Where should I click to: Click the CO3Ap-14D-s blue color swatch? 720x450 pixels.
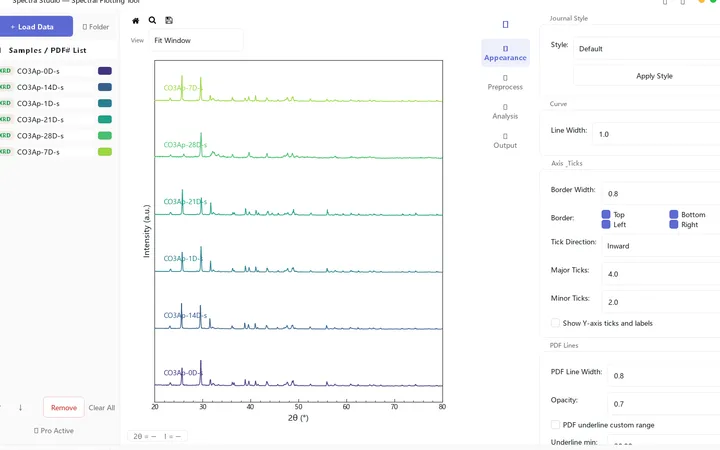point(105,87)
